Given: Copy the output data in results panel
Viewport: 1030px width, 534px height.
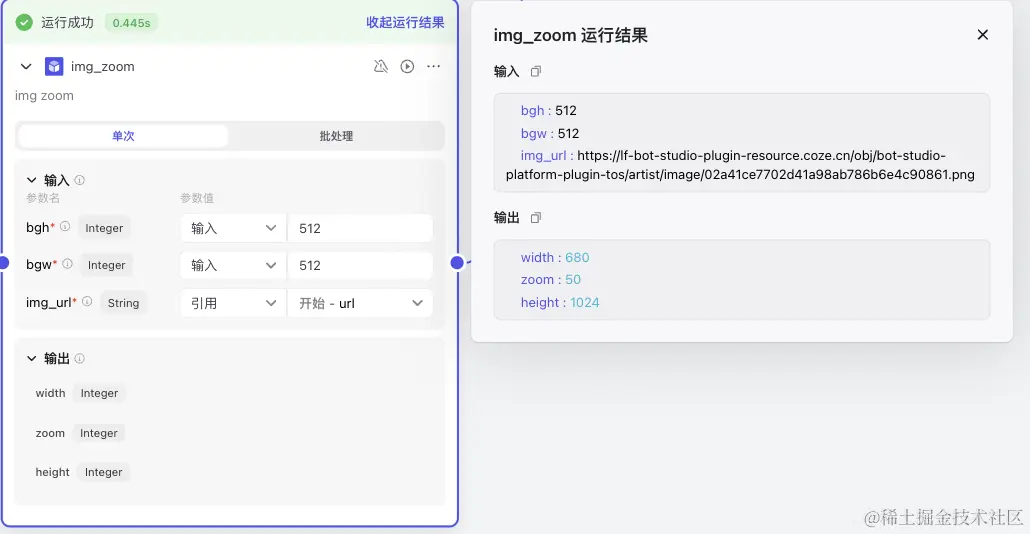Looking at the screenshot, I should (x=536, y=218).
